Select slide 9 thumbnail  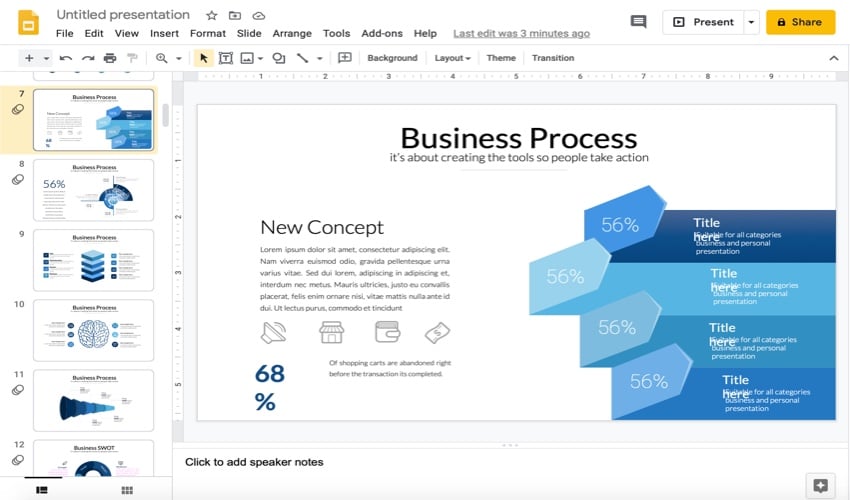(93, 260)
